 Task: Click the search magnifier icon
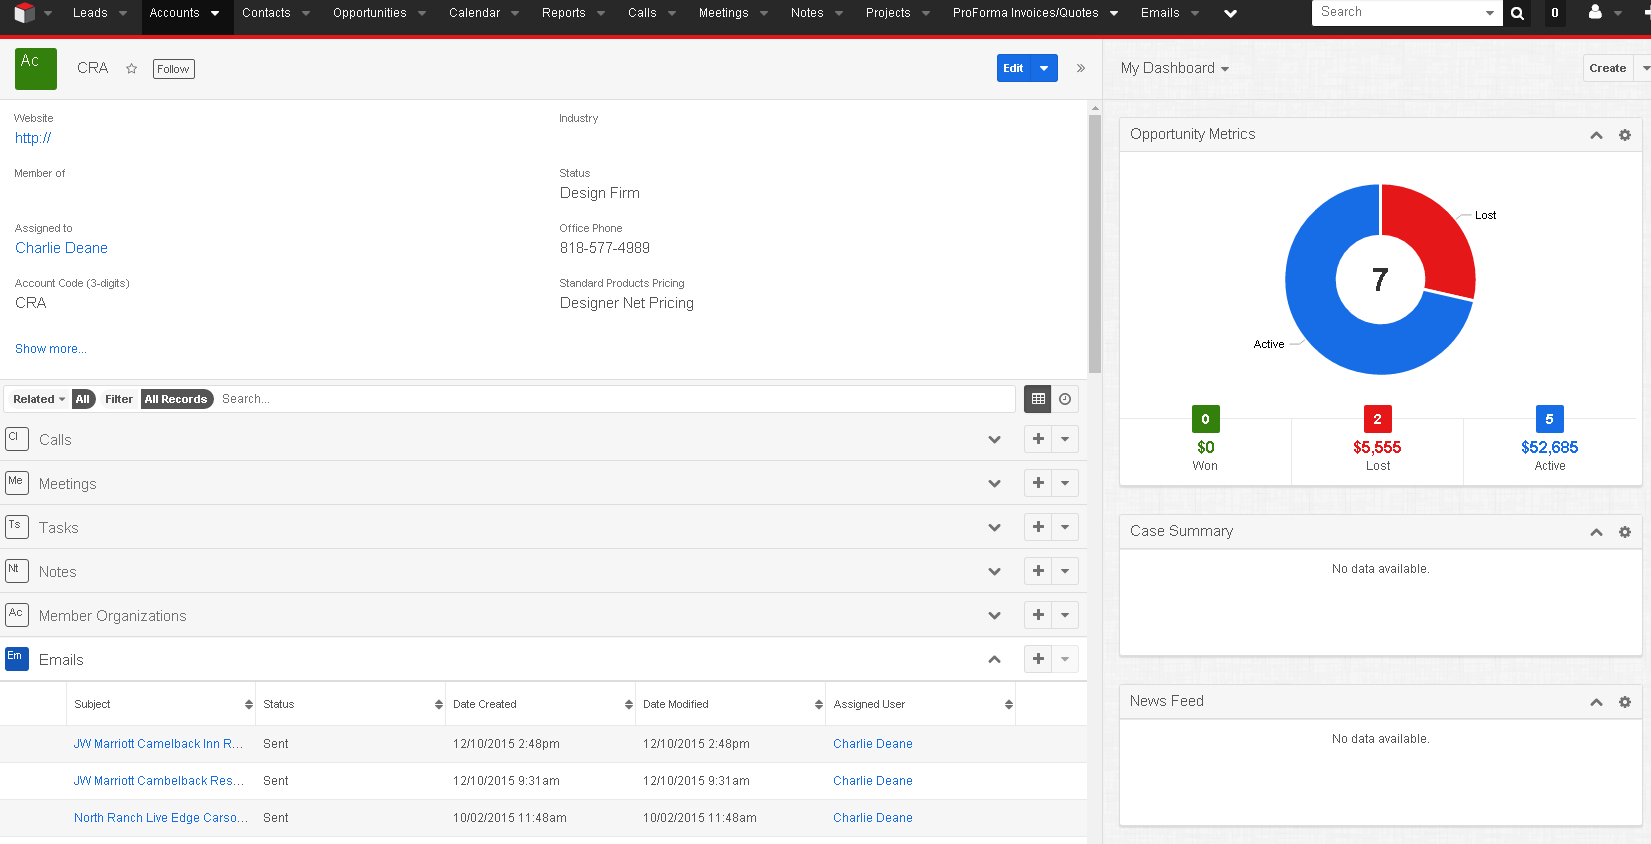(x=1517, y=13)
